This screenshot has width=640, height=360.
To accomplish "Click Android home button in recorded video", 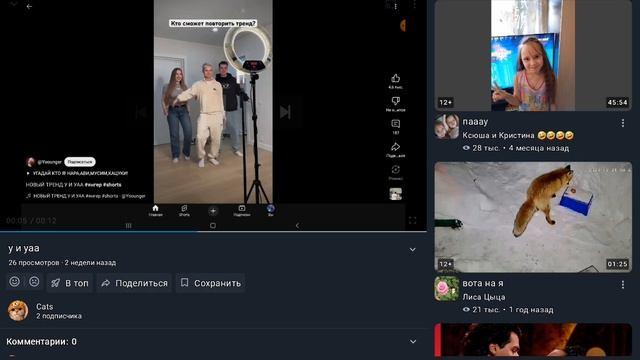I will (213, 225).
